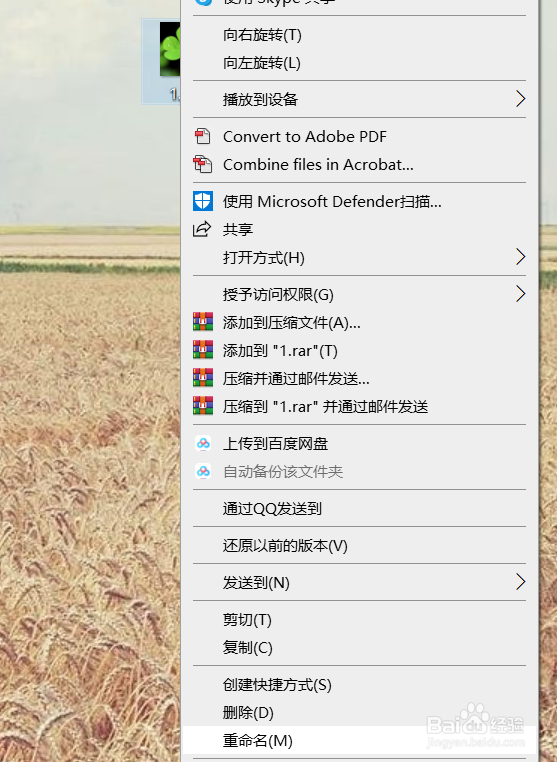Image resolution: width=557 pixels, height=762 pixels.
Task: Choose 创建快捷方式(S) entry
Action: tap(360, 685)
